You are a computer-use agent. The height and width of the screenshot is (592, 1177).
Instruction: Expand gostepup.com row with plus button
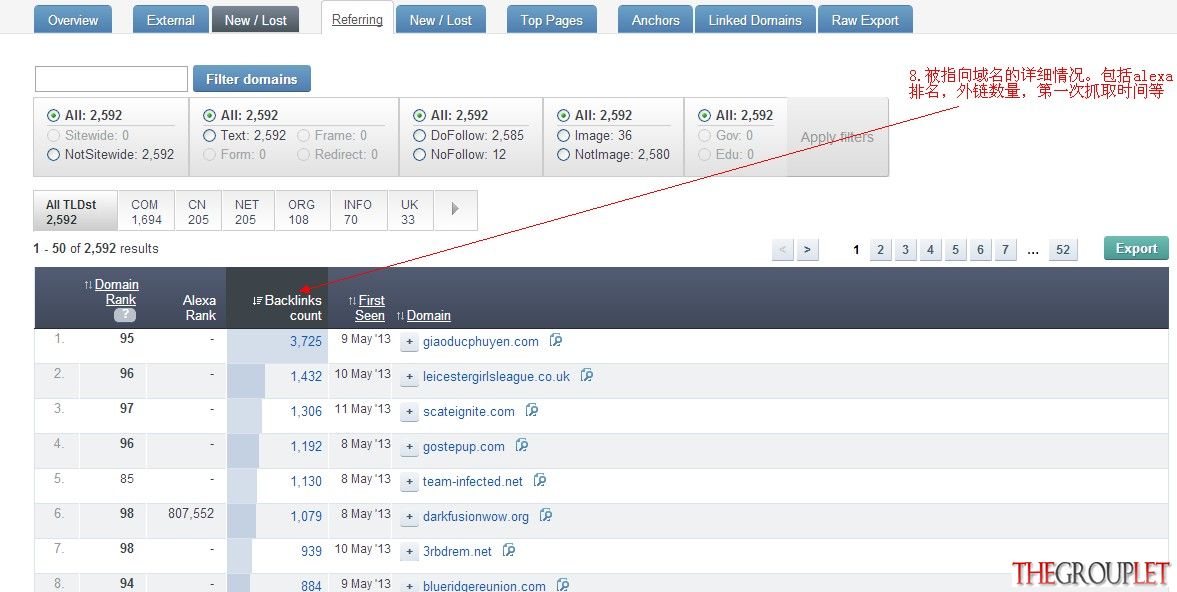tap(409, 447)
